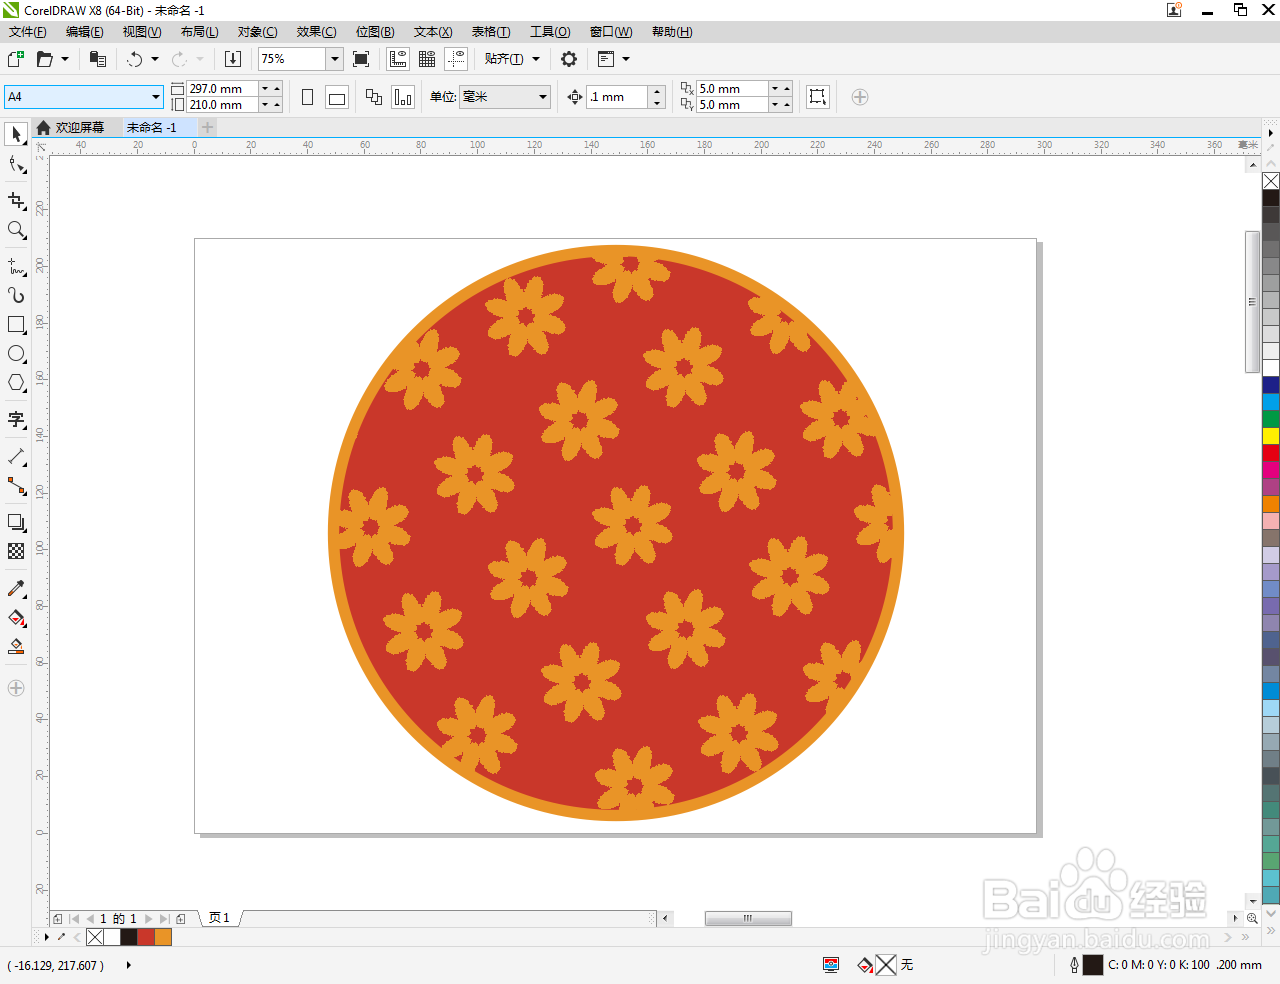Open the 效果(C) menu
The height and width of the screenshot is (984, 1280).
pos(316,32)
